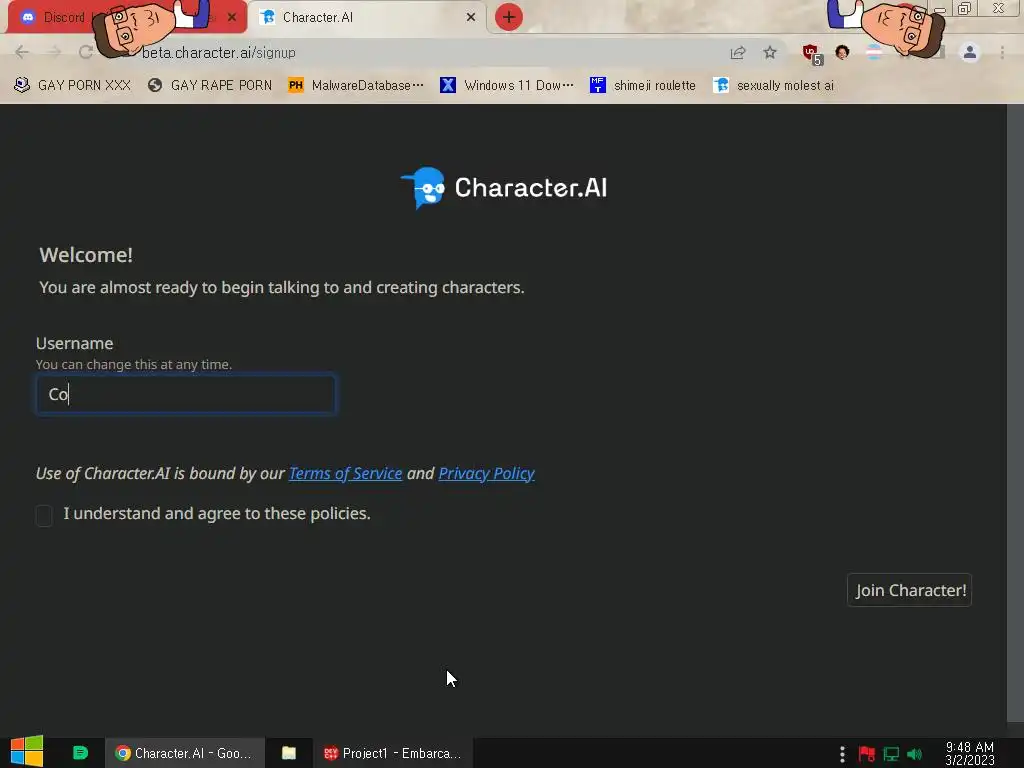Open the Chrome profile icon

(x=969, y=52)
